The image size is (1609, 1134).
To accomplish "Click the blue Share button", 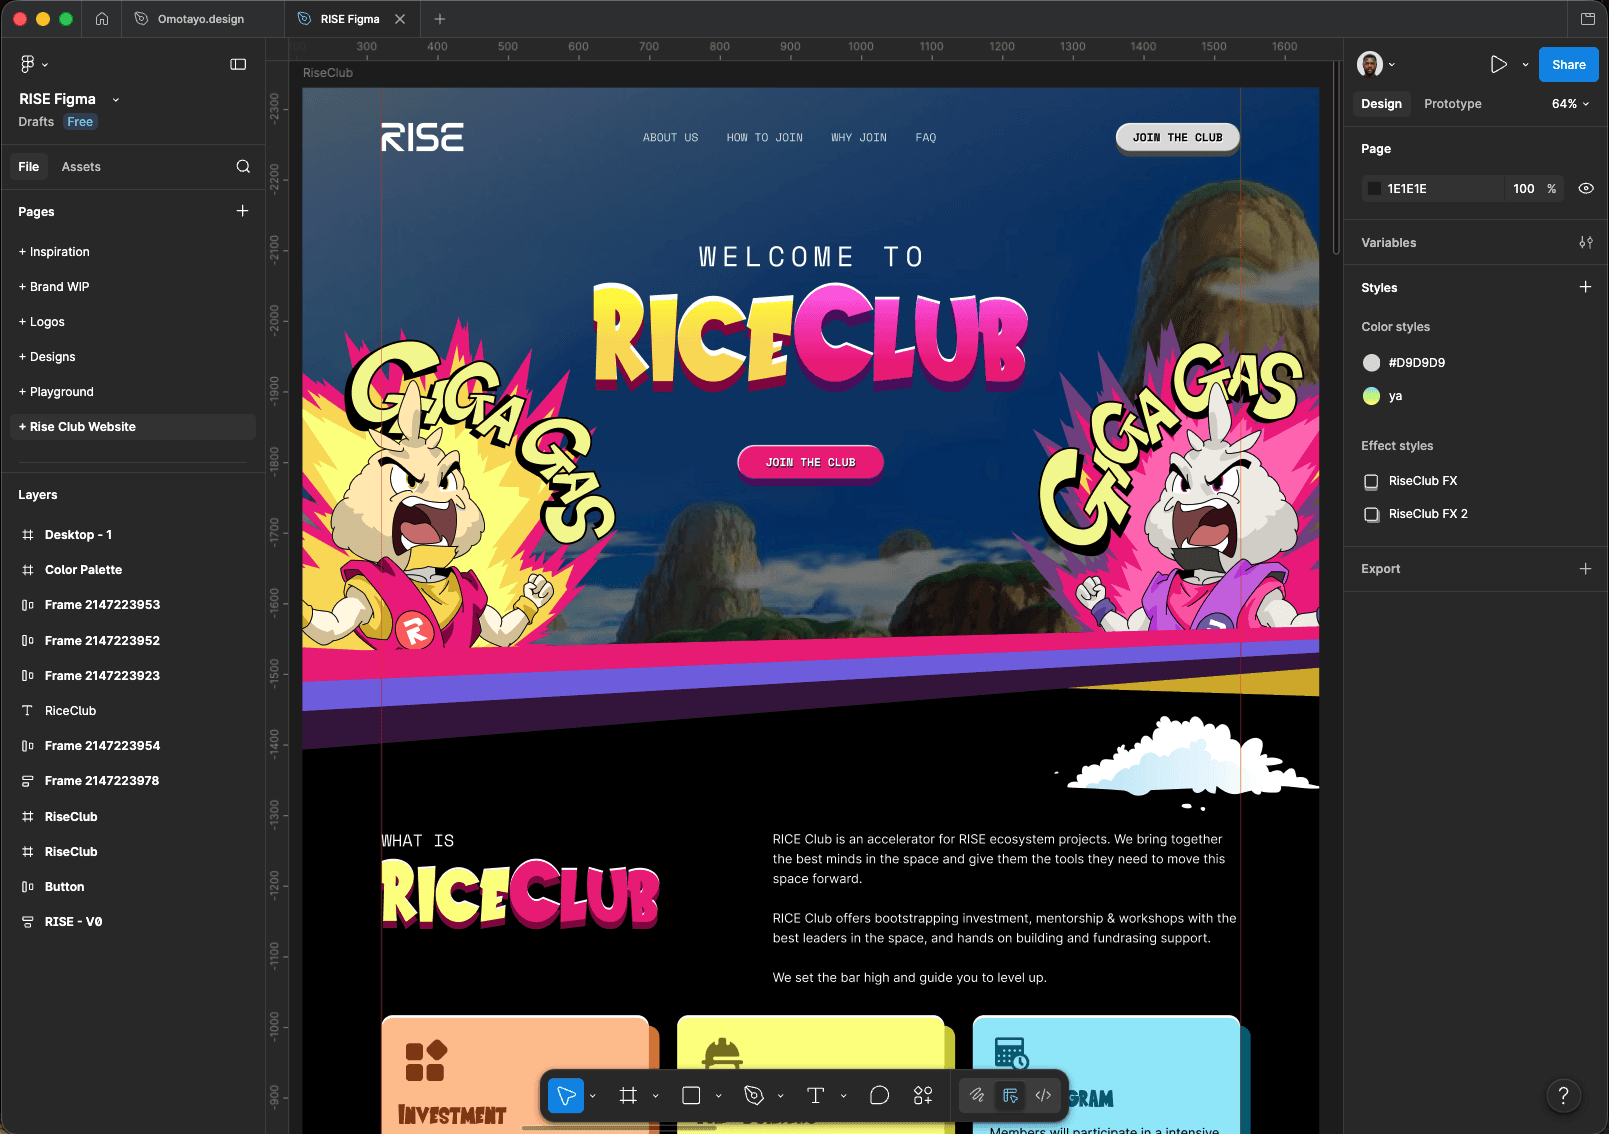I will (1568, 64).
